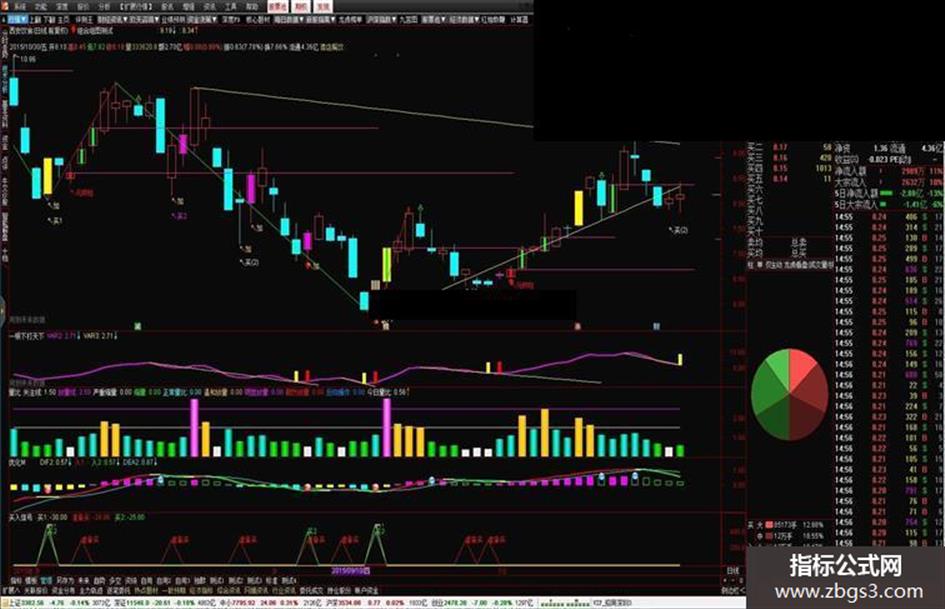Open 核心题材 toolbar item

(257, 19)
